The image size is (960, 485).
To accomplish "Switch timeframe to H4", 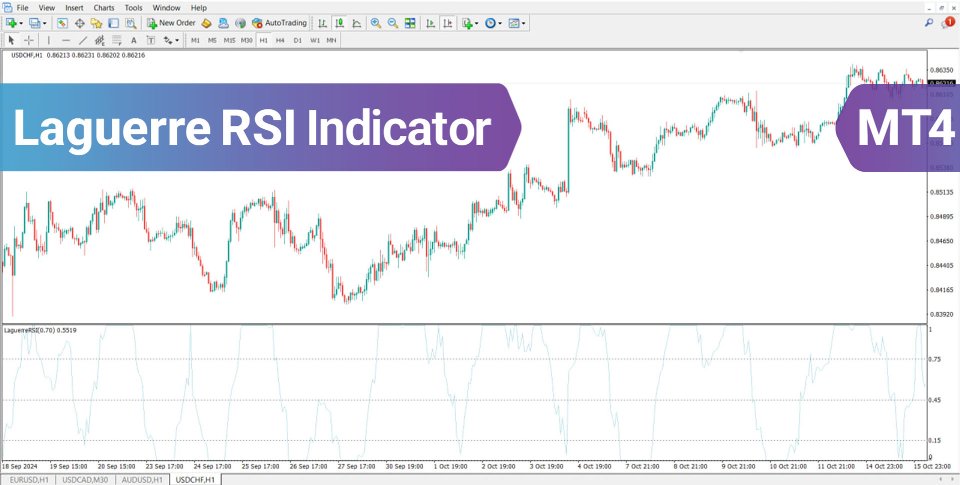I will click(x=280, y=40).
